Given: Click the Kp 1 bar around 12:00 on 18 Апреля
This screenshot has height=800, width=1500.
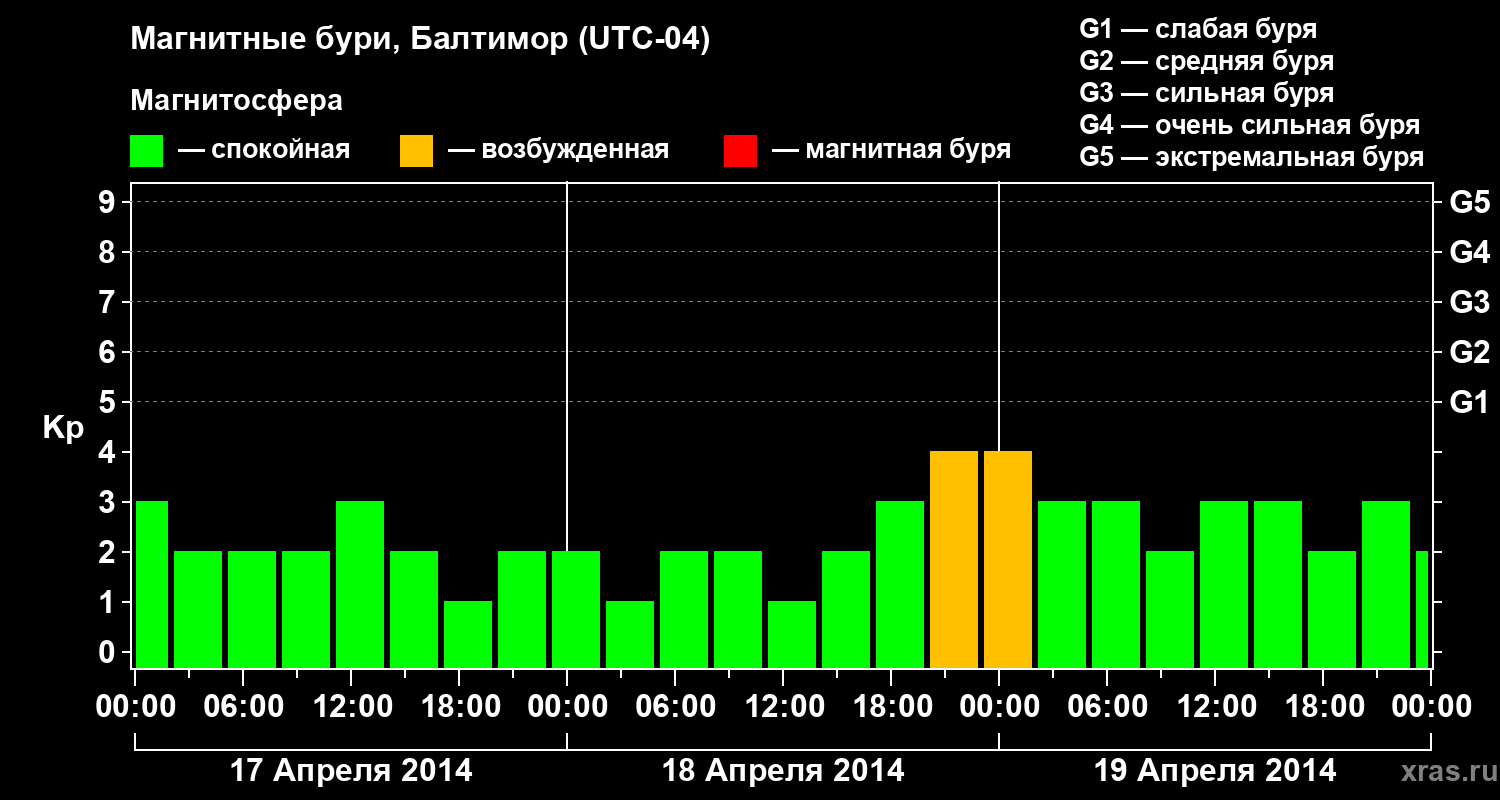Looking at the screenshot, I should coord(792,635).
